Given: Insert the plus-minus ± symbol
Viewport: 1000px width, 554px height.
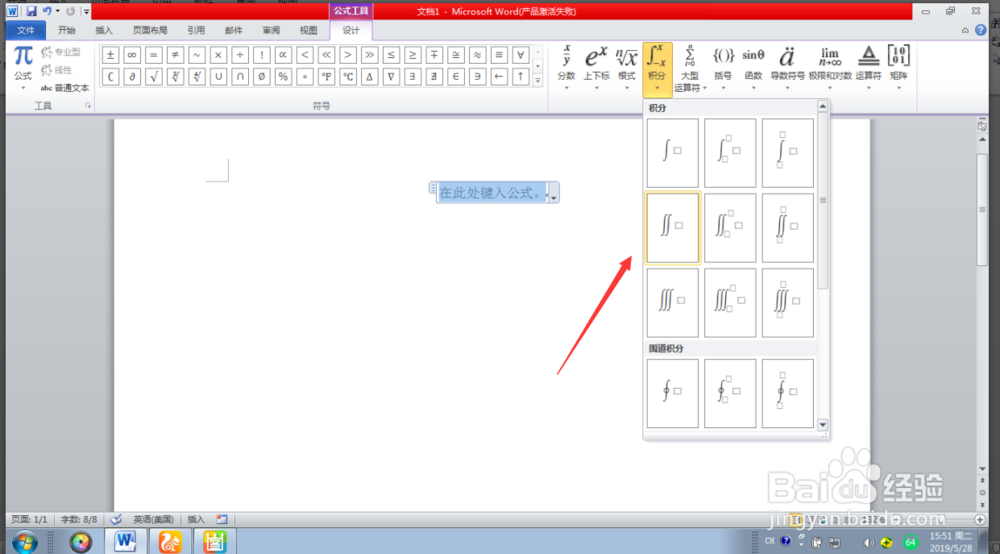Looking at the screenshot, I should (x=110, y=55).
